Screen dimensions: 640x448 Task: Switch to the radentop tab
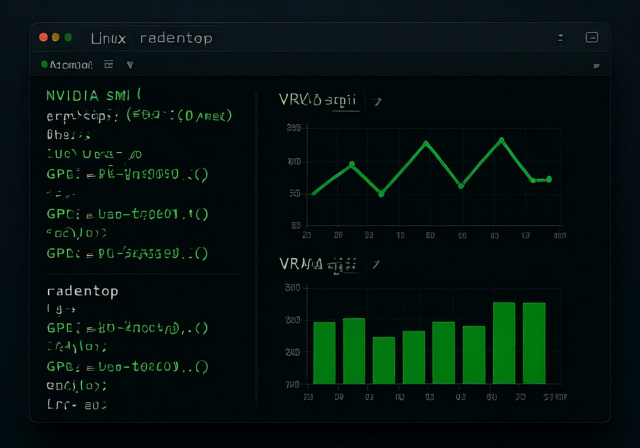click(176, 38)
